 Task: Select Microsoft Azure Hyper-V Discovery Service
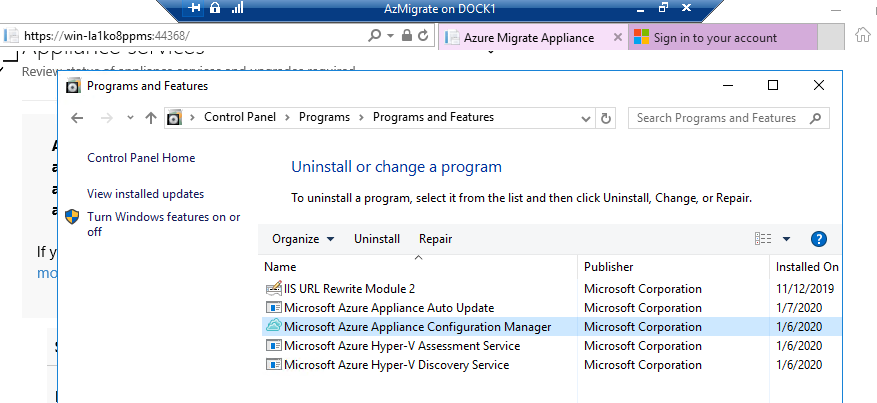click(x=551, y=365)
